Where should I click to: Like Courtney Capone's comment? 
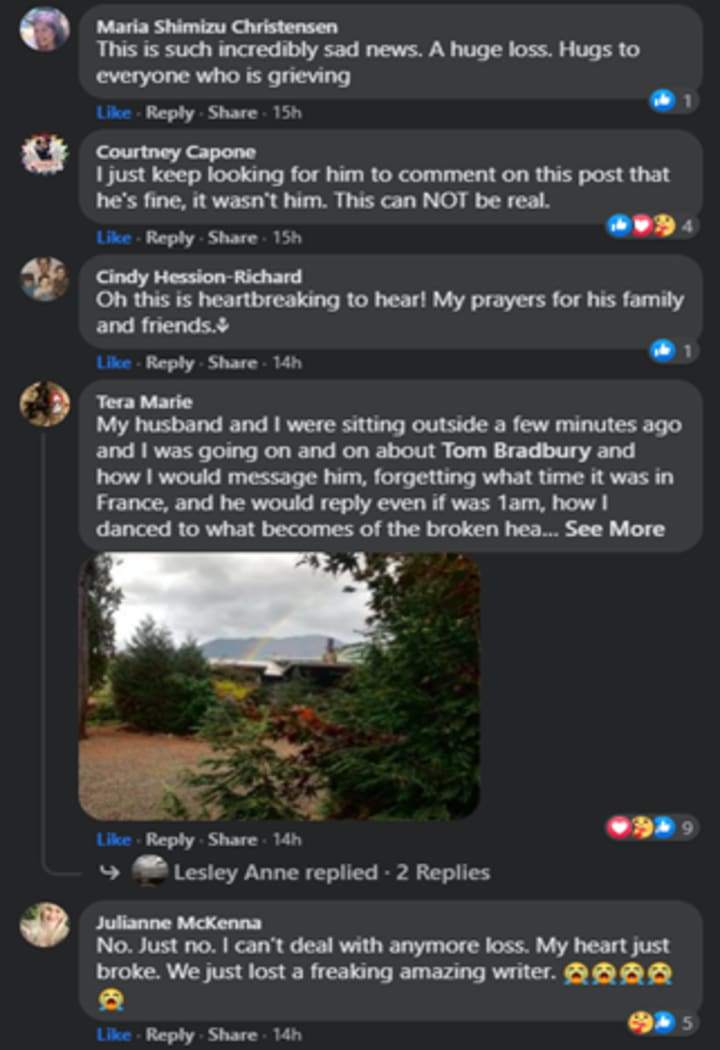[113, 238]
